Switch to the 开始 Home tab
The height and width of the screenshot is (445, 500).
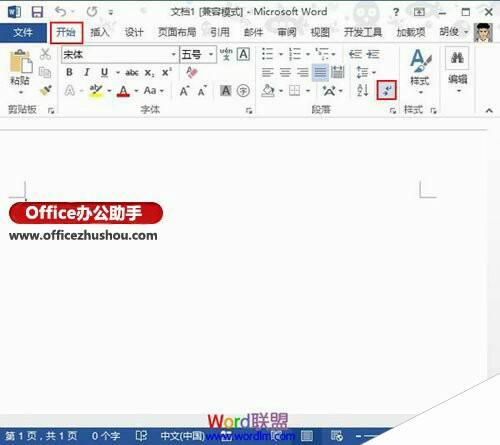66,33
